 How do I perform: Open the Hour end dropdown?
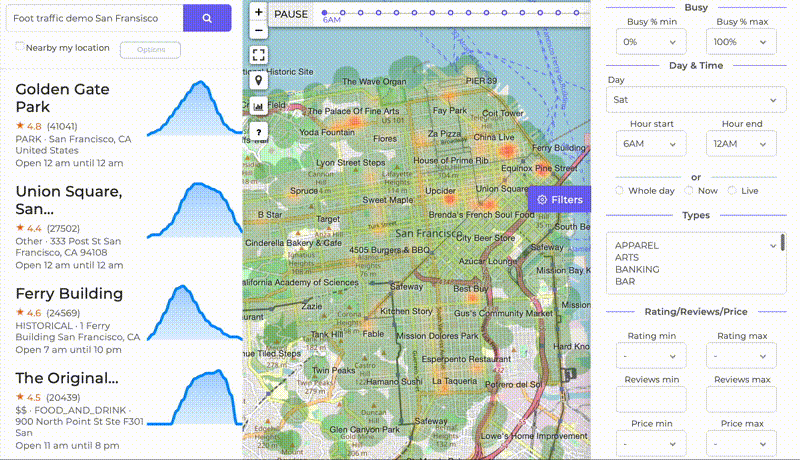tap(741, 144)
